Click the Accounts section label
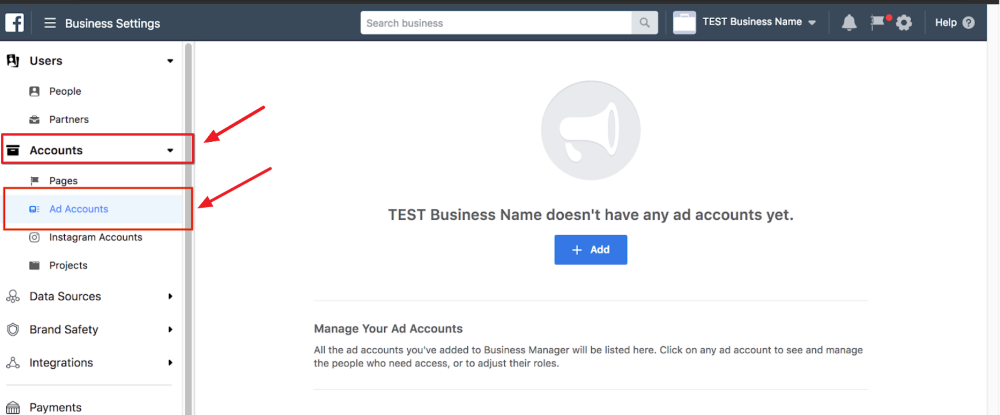This screenshot has width=1000, height=415. (56, 150)
